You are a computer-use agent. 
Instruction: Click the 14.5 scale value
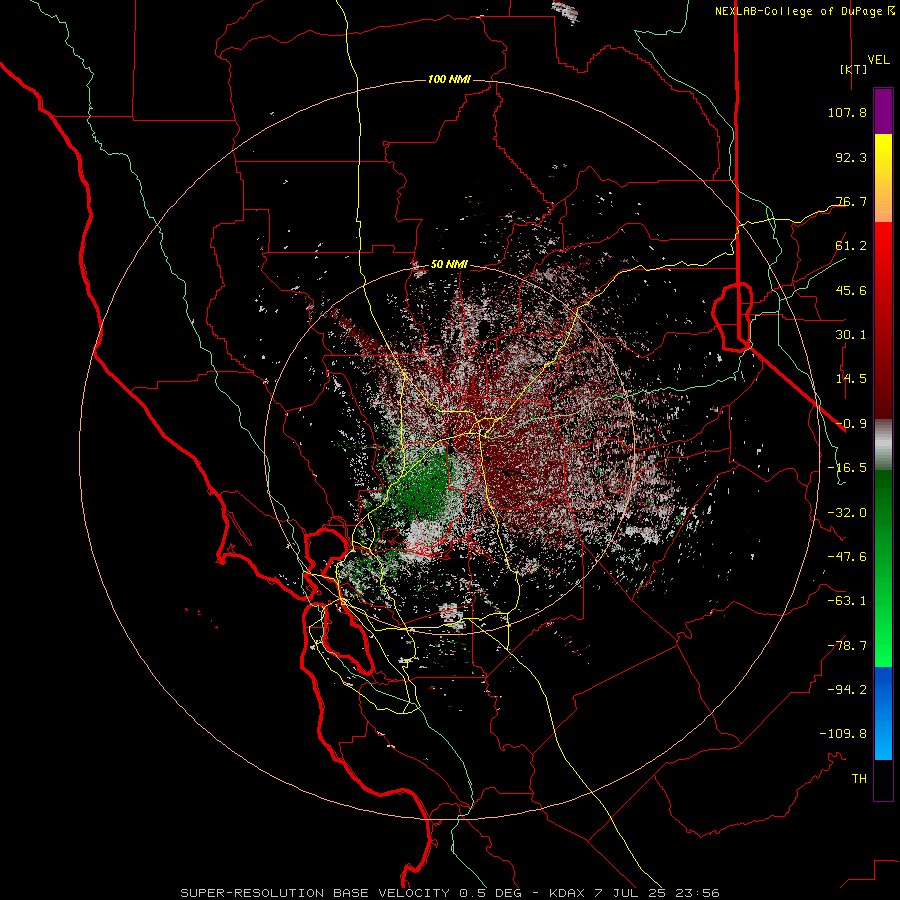click(851, 379)
